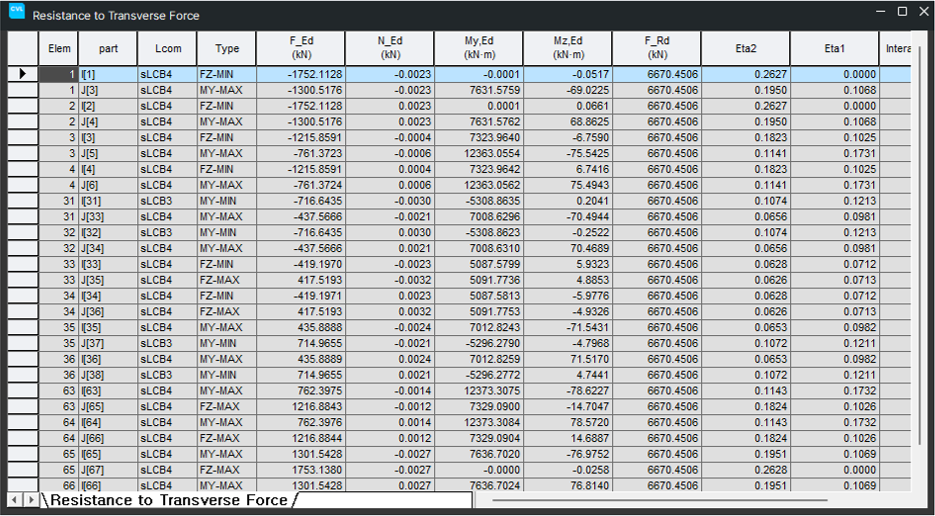Click the F_Ed value -761.3723
Screen dimensions: 935x516
(301, 154)
